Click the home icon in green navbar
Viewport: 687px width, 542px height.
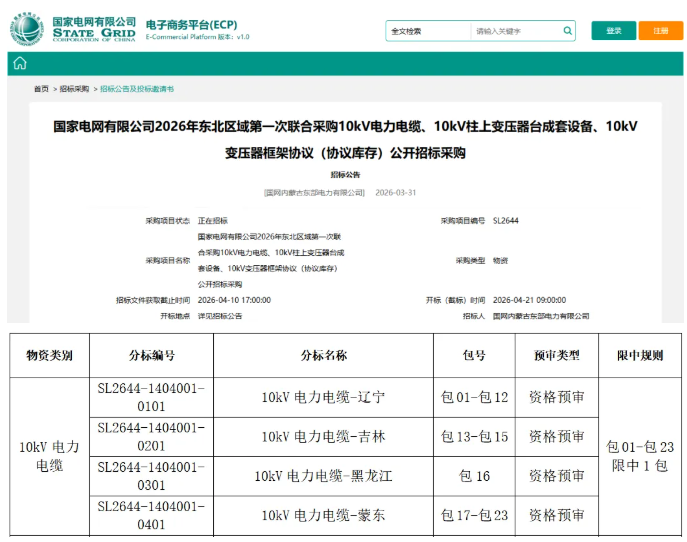coord(20,64)
